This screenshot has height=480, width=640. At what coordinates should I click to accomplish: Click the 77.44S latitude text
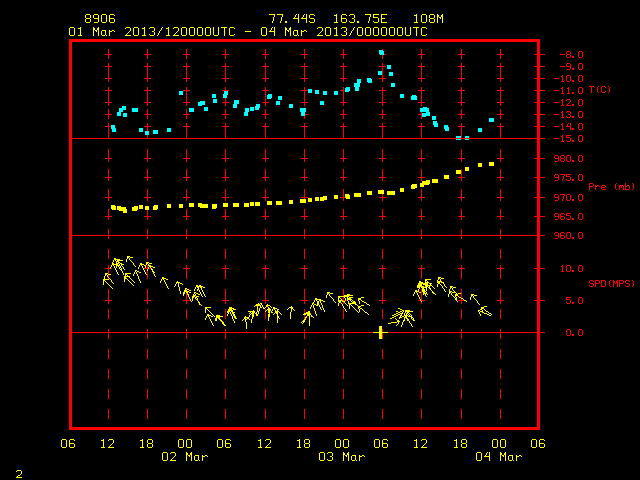[292, 19]
